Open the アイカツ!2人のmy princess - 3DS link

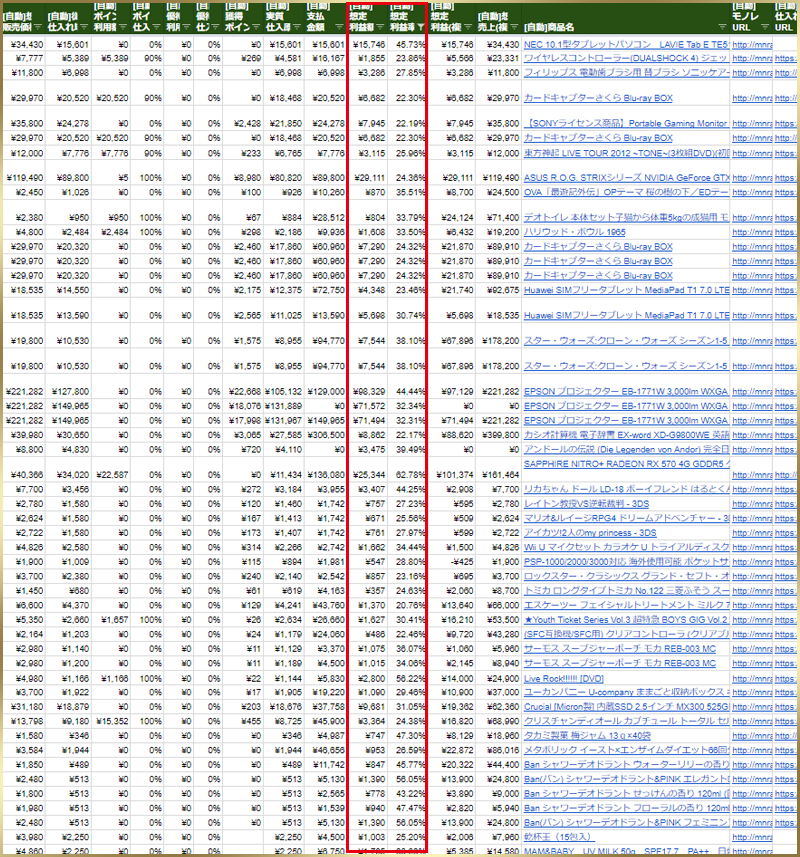point(590,533)
